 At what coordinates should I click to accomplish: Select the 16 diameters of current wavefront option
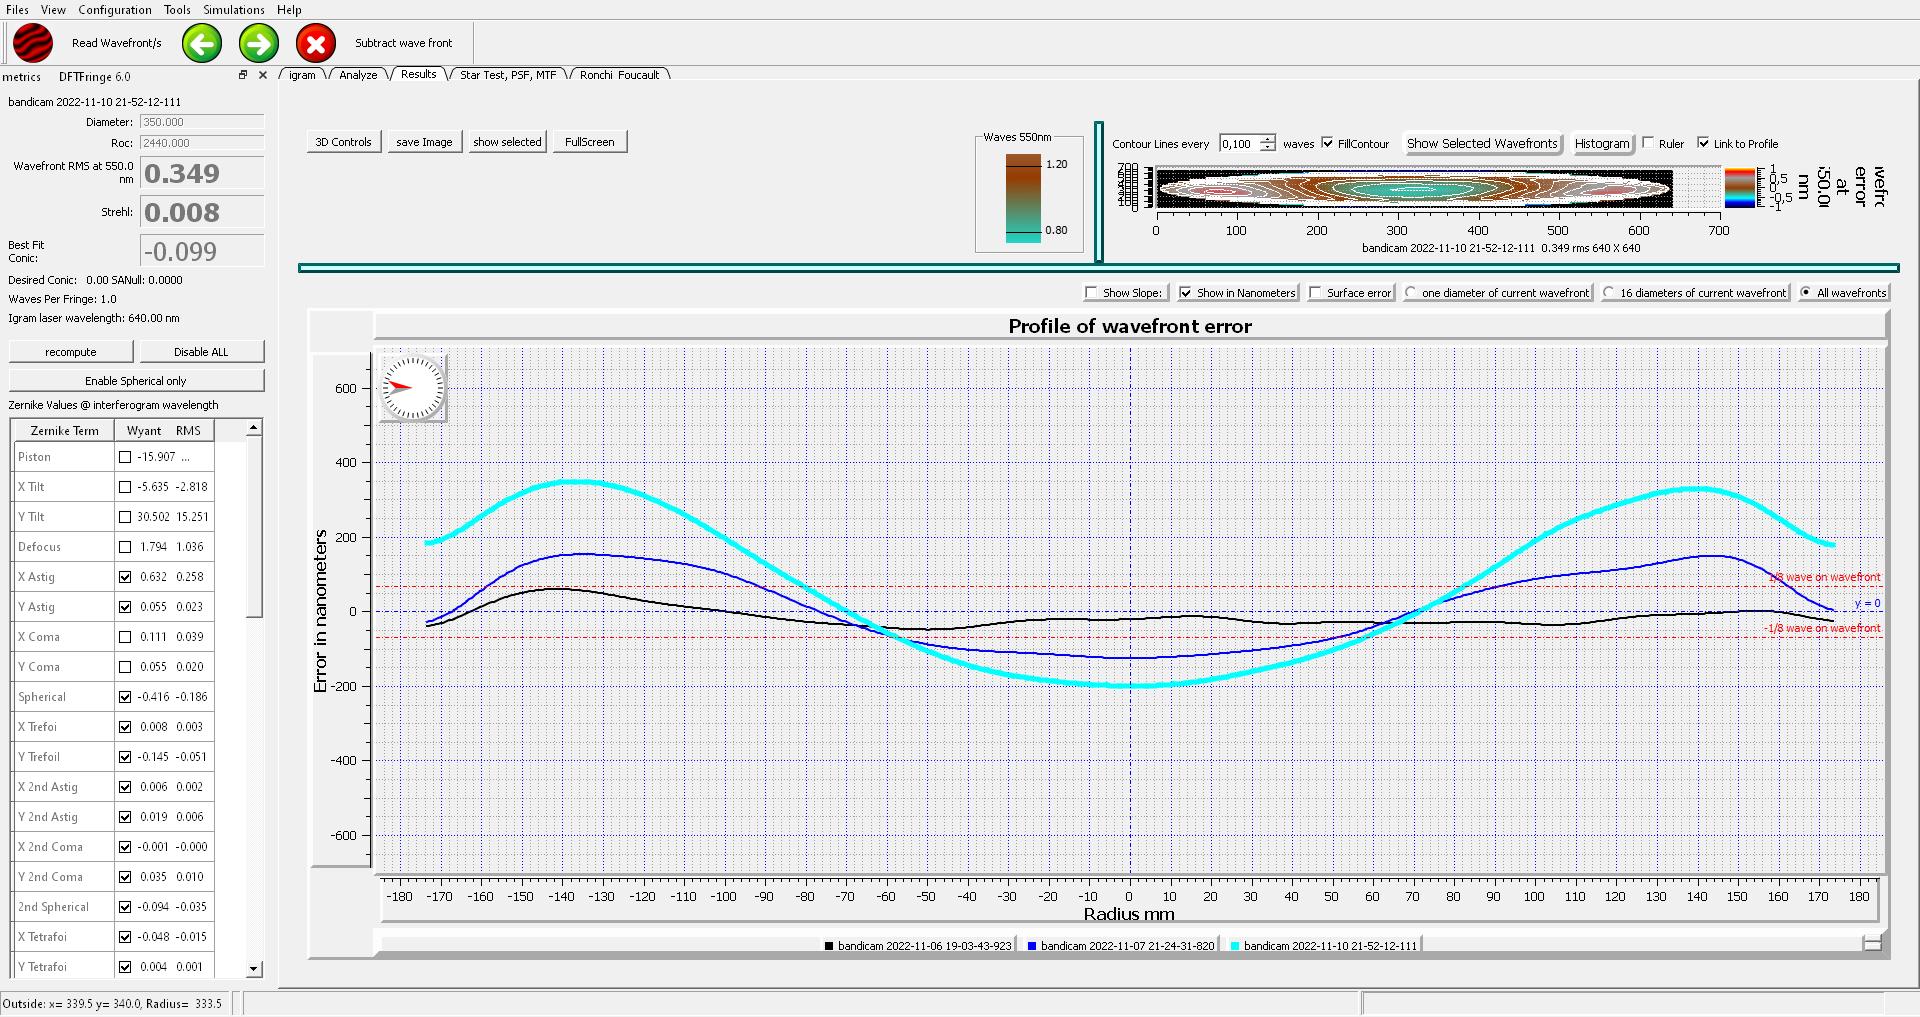point(1609,293)
